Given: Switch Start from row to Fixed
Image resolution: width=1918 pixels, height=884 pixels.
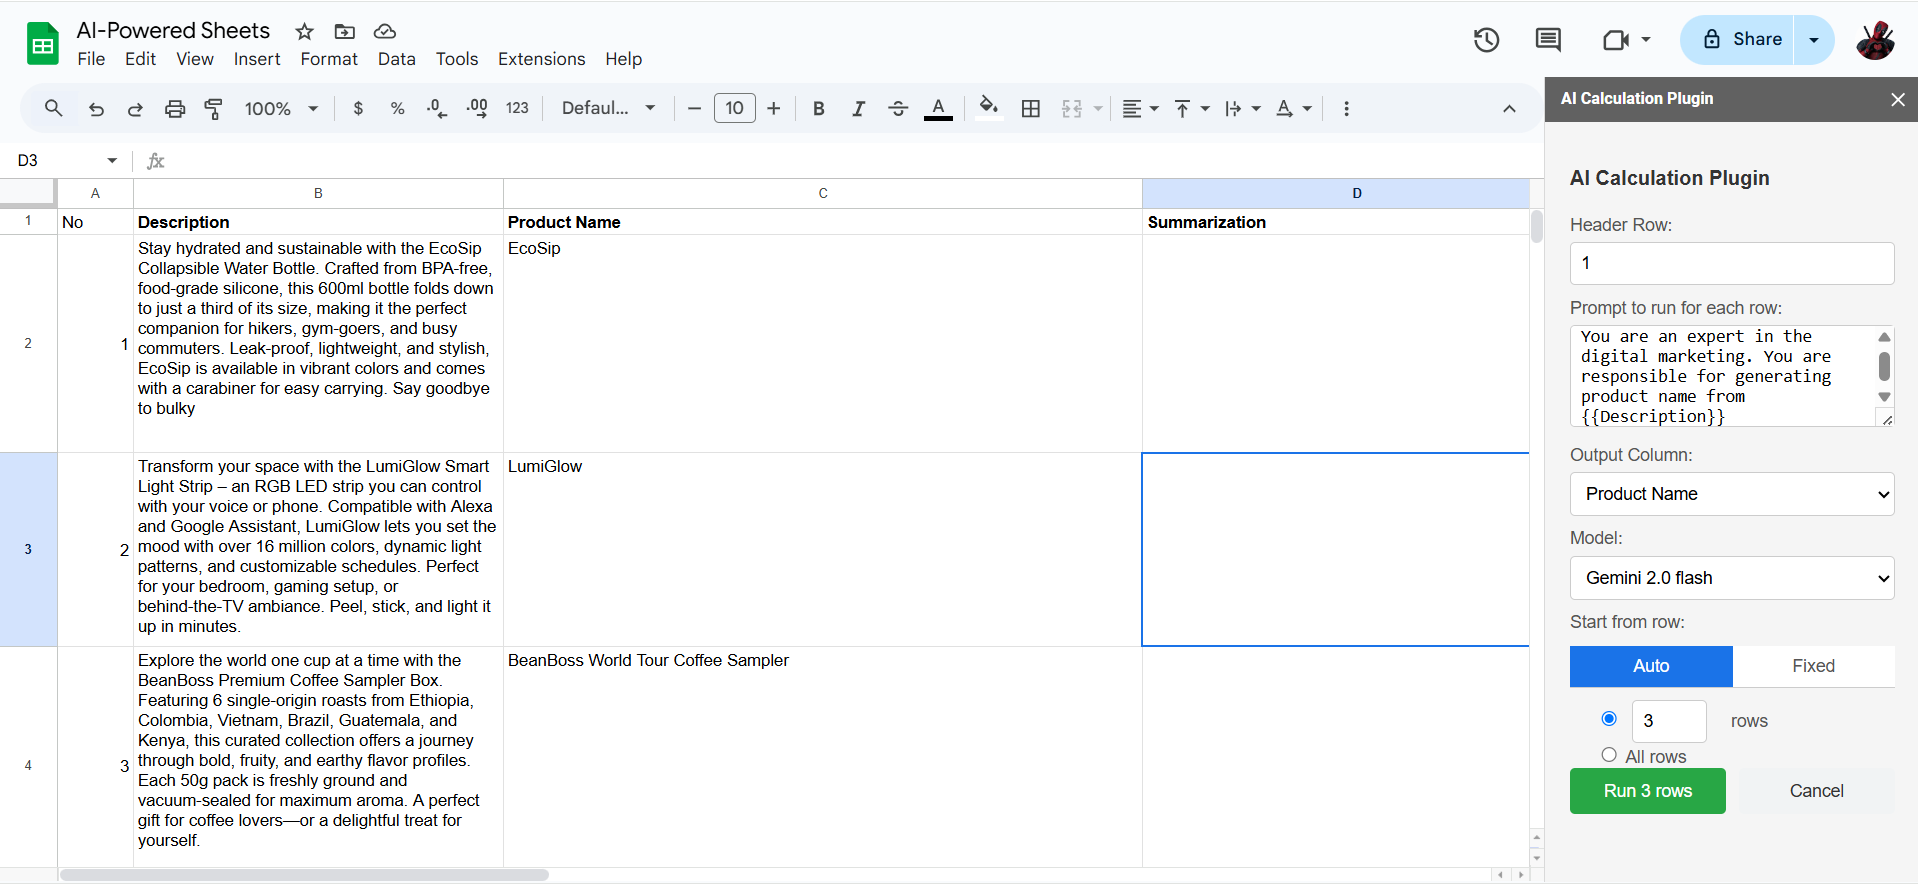Looking at the screenshot, I should point(1813,666).
